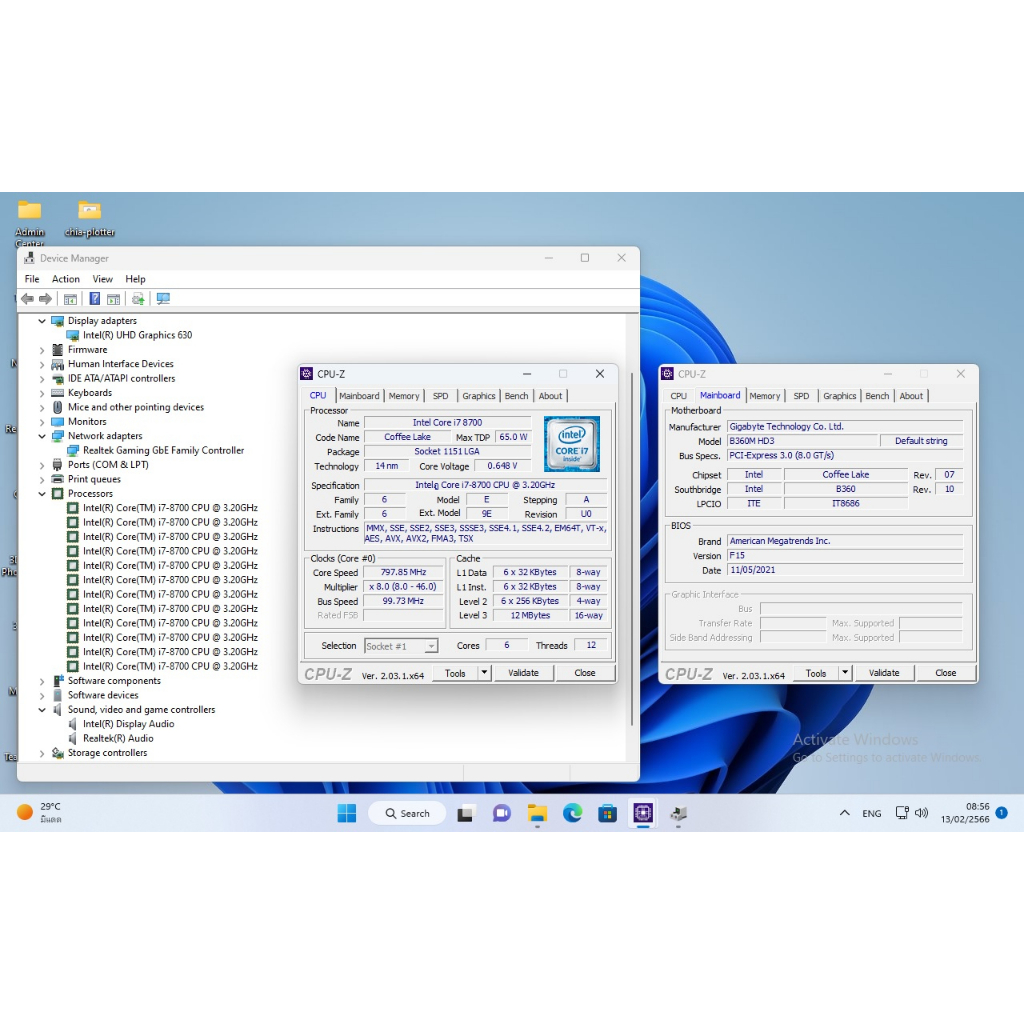
Task: Open Tools dropdown arrow in CPU-Z Mainboard window
Action: point(844,673)
